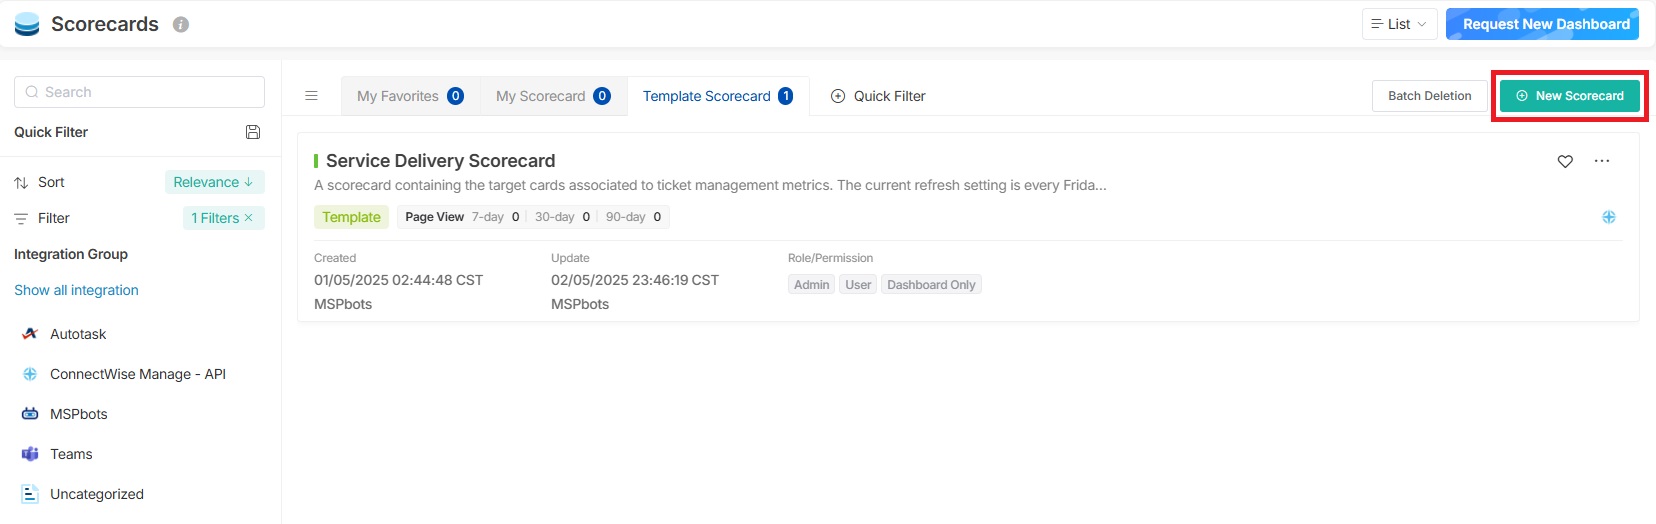Select Autotask integration in sidebar
The width and height of the screenshot is (1656, 524).
78,334
